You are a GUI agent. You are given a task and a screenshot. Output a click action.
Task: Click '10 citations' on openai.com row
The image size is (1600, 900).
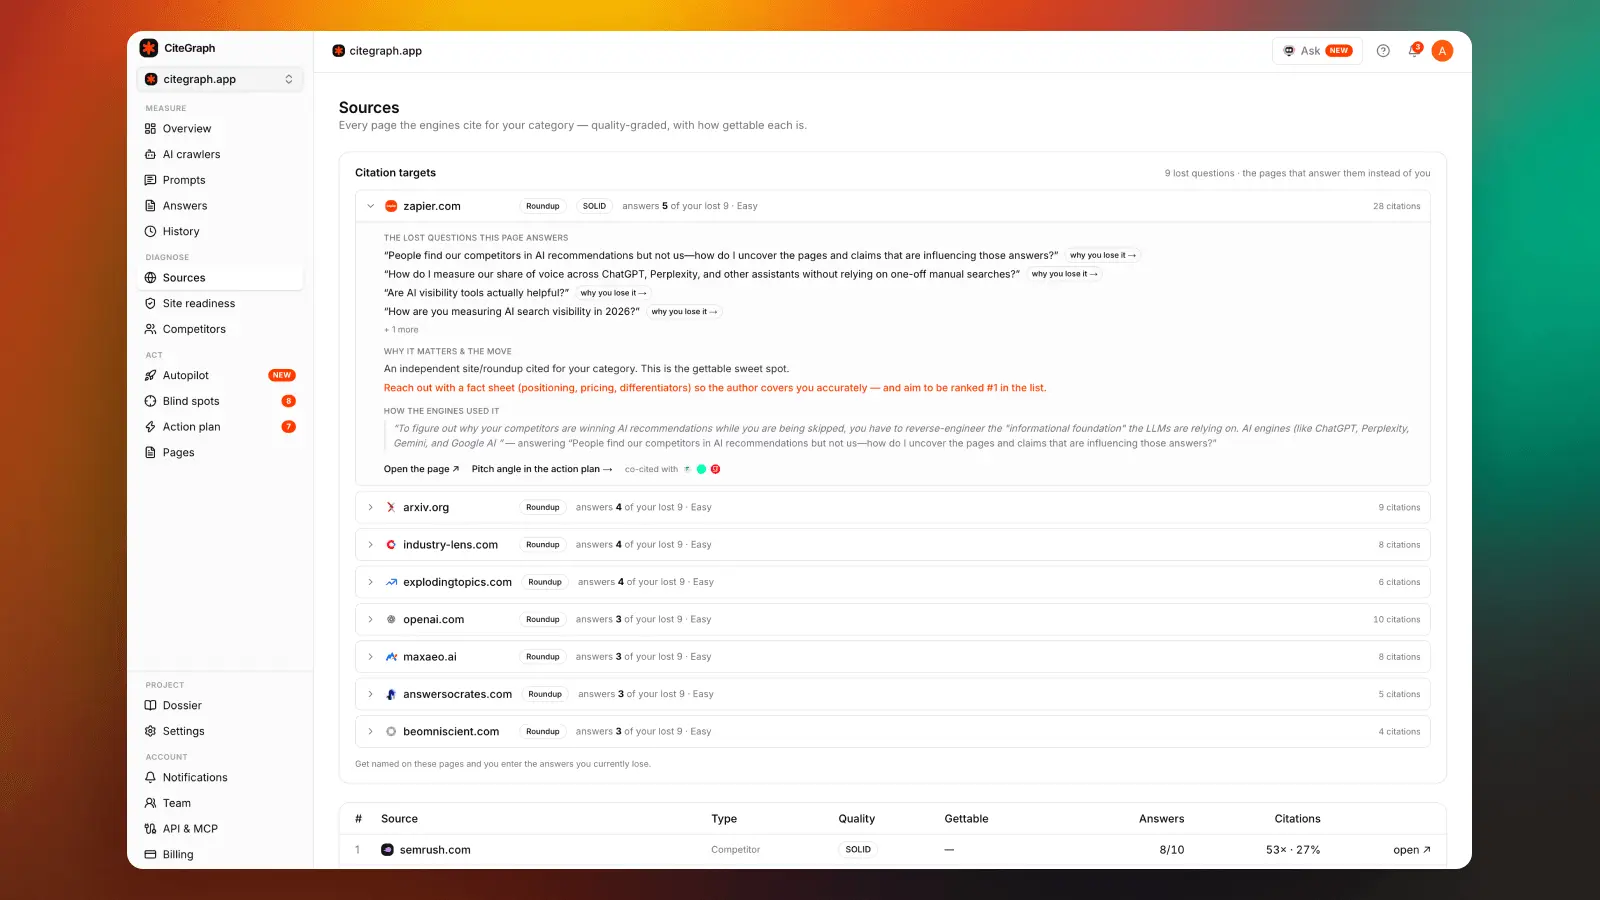(1396, 620)
